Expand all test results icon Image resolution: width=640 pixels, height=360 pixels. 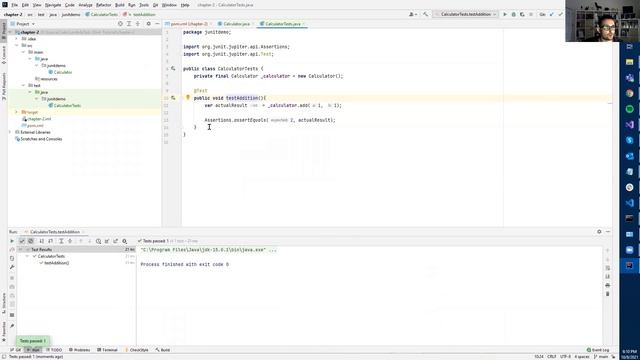click(x=61, y=241)
